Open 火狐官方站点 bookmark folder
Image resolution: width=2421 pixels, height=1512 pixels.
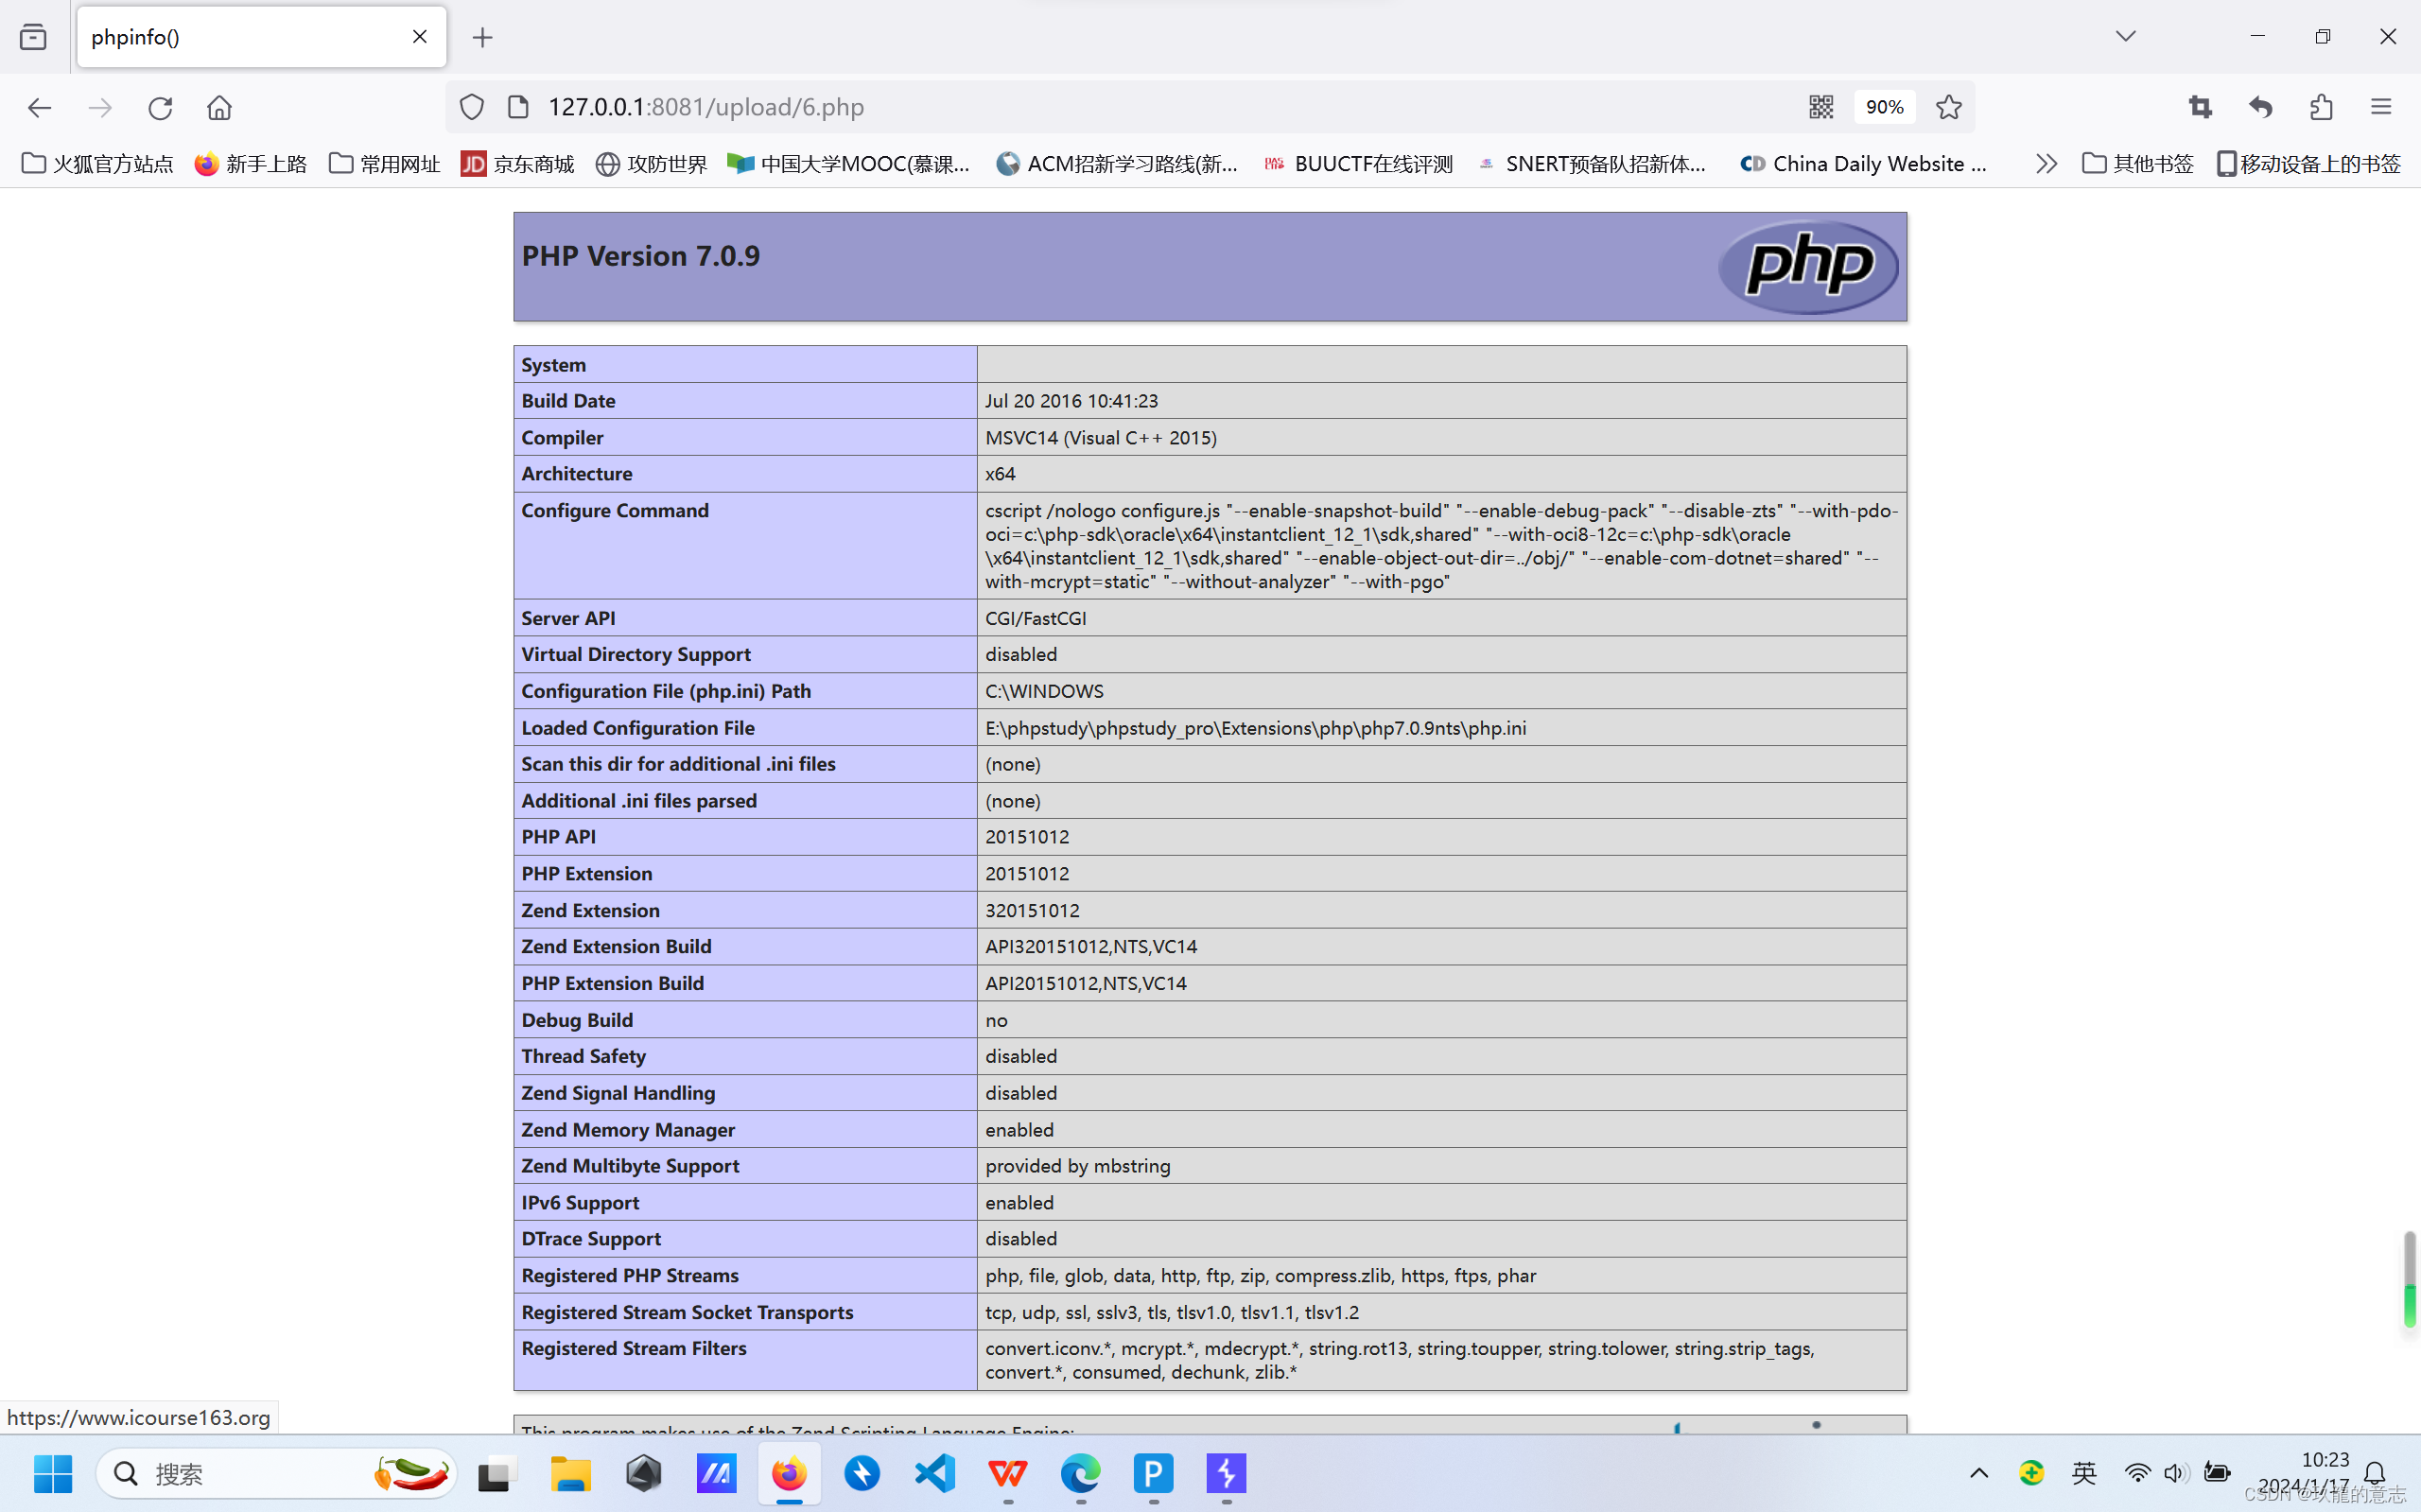tap(98, 164)
